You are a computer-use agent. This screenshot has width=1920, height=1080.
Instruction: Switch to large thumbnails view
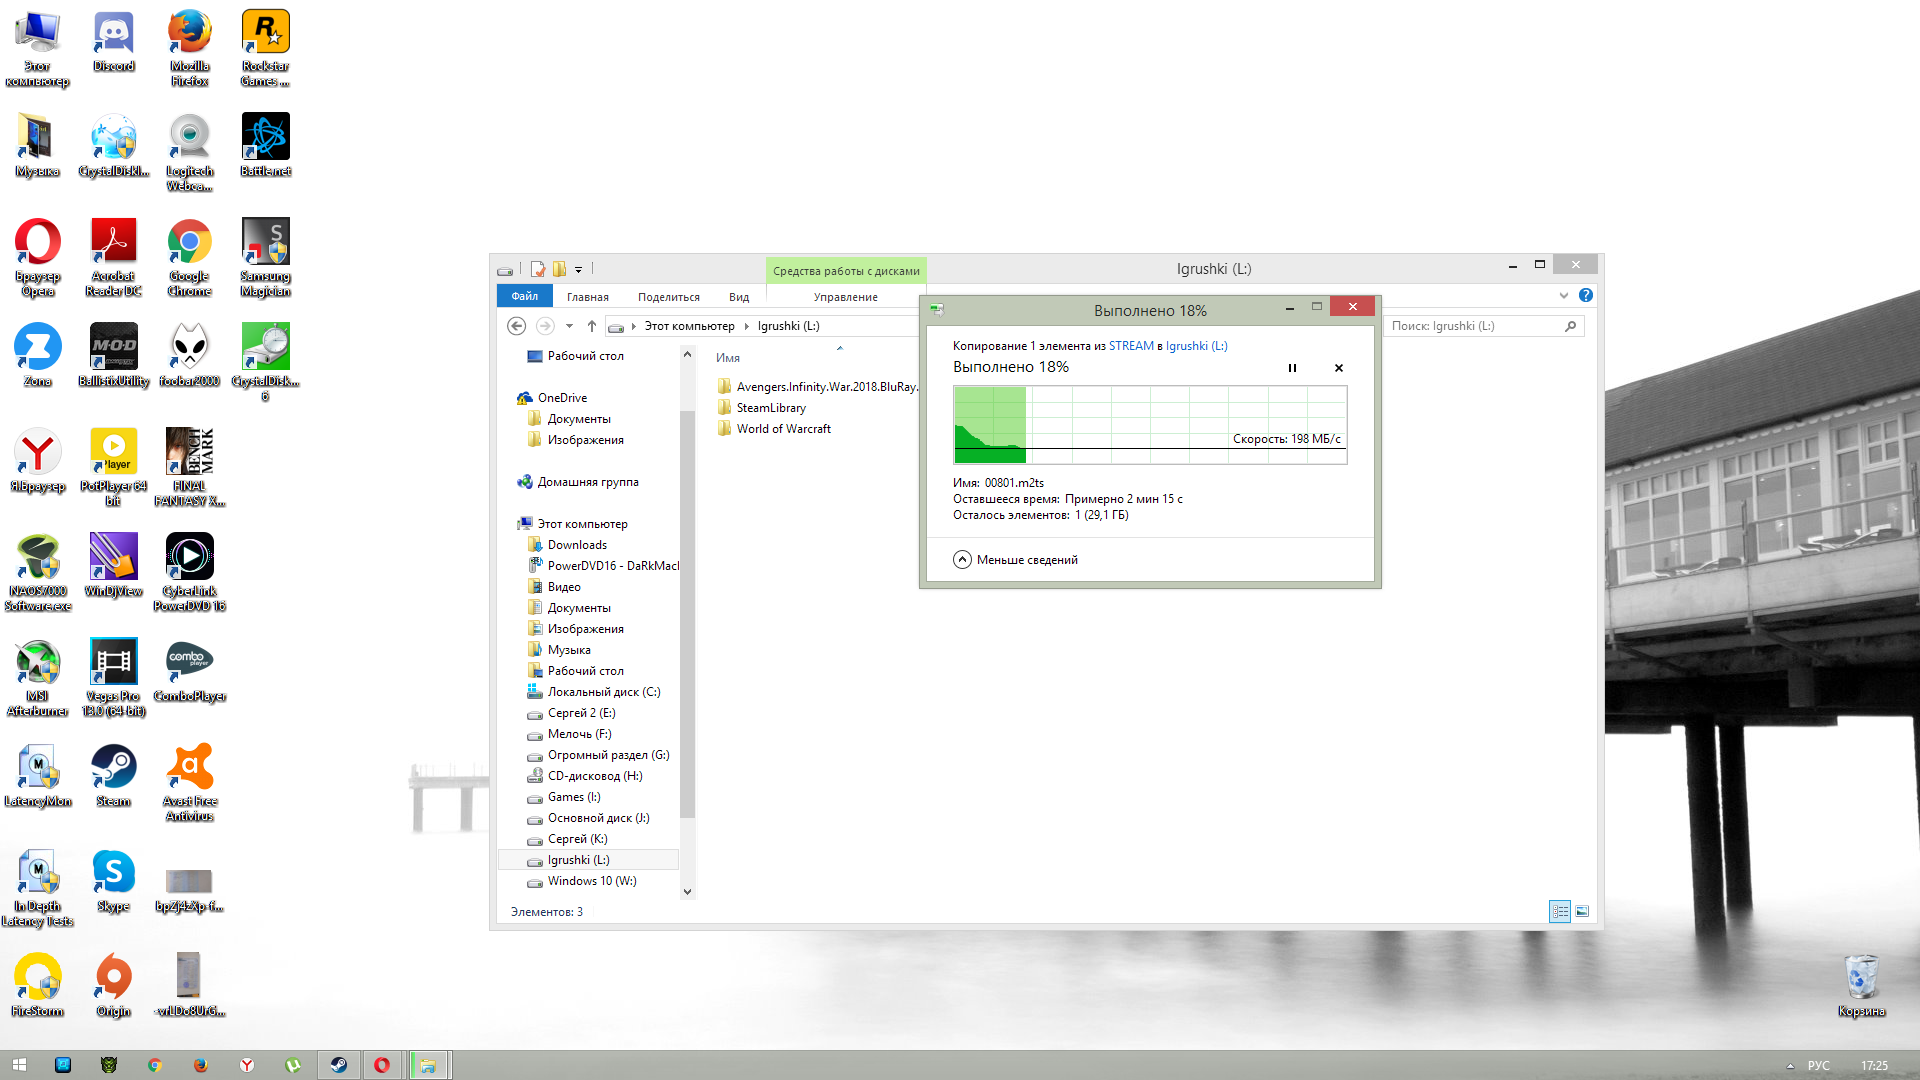tap(1582, 911)
